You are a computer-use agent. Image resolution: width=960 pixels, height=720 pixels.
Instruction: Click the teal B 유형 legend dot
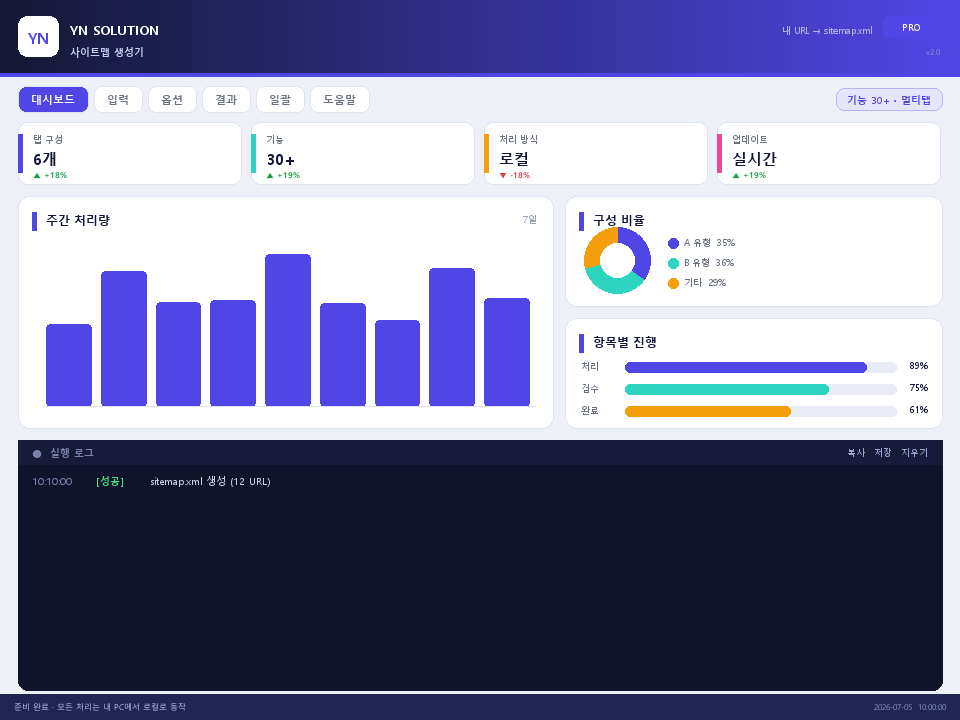coord(673,263)
